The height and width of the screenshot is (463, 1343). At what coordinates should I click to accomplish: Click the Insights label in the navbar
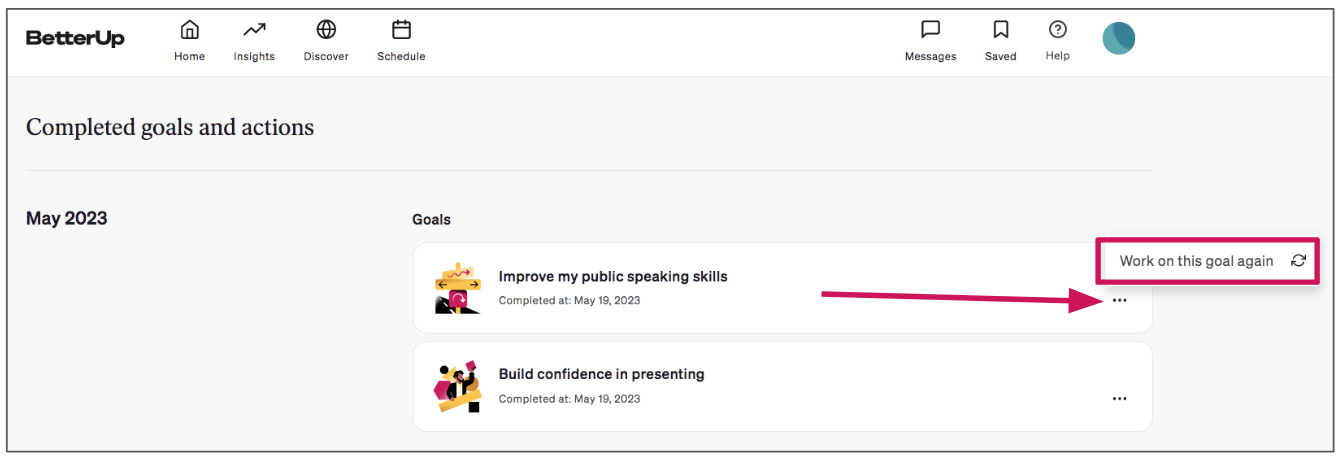(x=254, y=56)
